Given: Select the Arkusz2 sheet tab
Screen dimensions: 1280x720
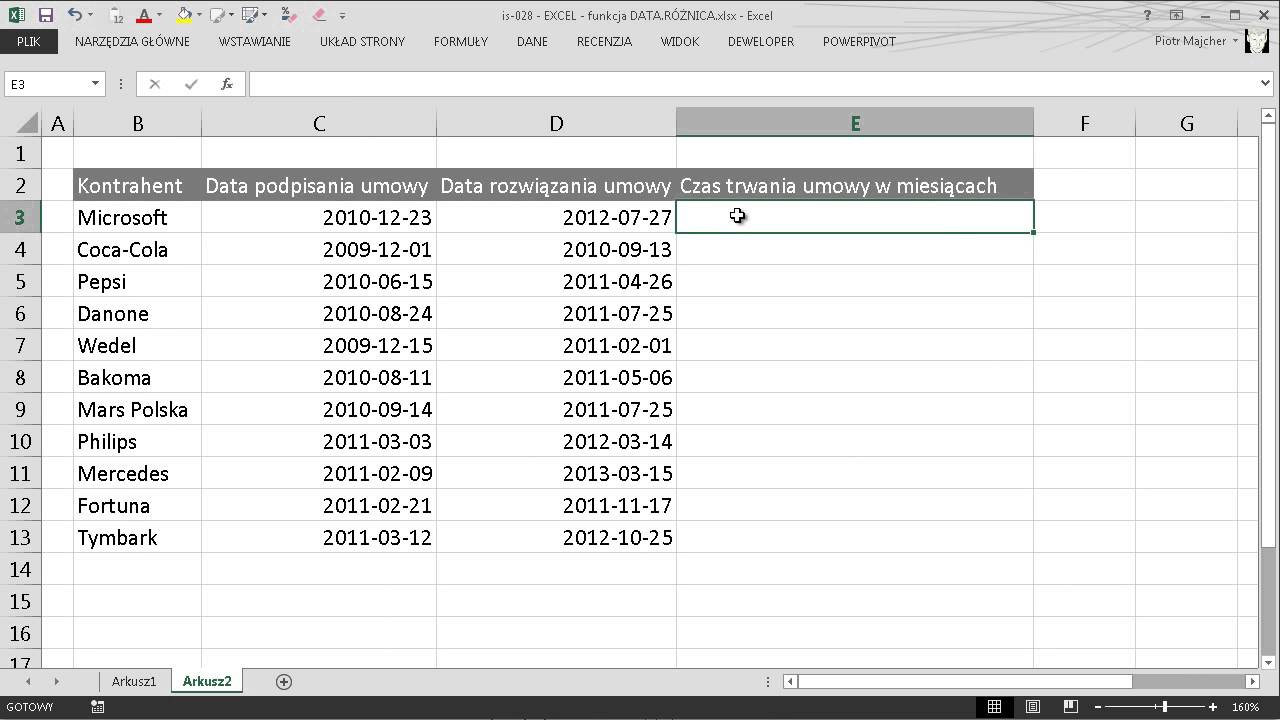Looking at the screenshot, I should point(207,681).
